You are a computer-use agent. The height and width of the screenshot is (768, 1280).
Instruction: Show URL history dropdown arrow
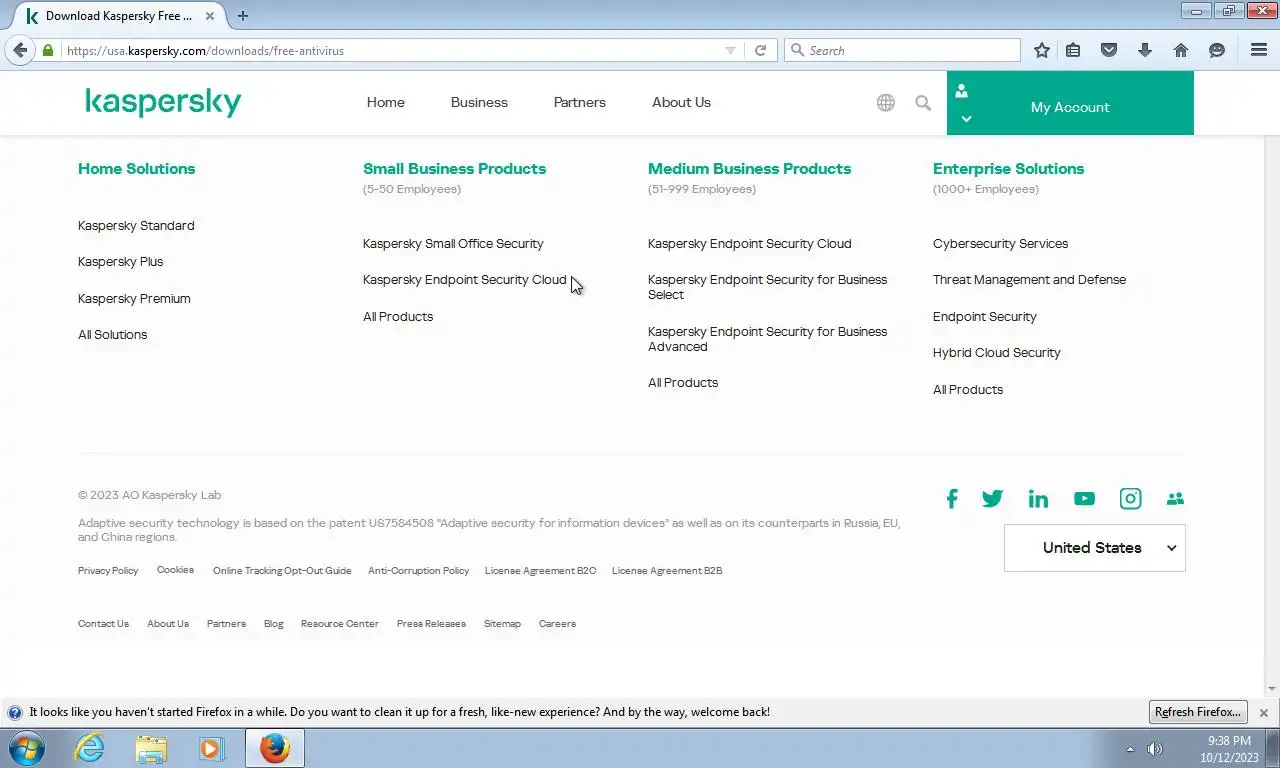(x=730, y=50)
